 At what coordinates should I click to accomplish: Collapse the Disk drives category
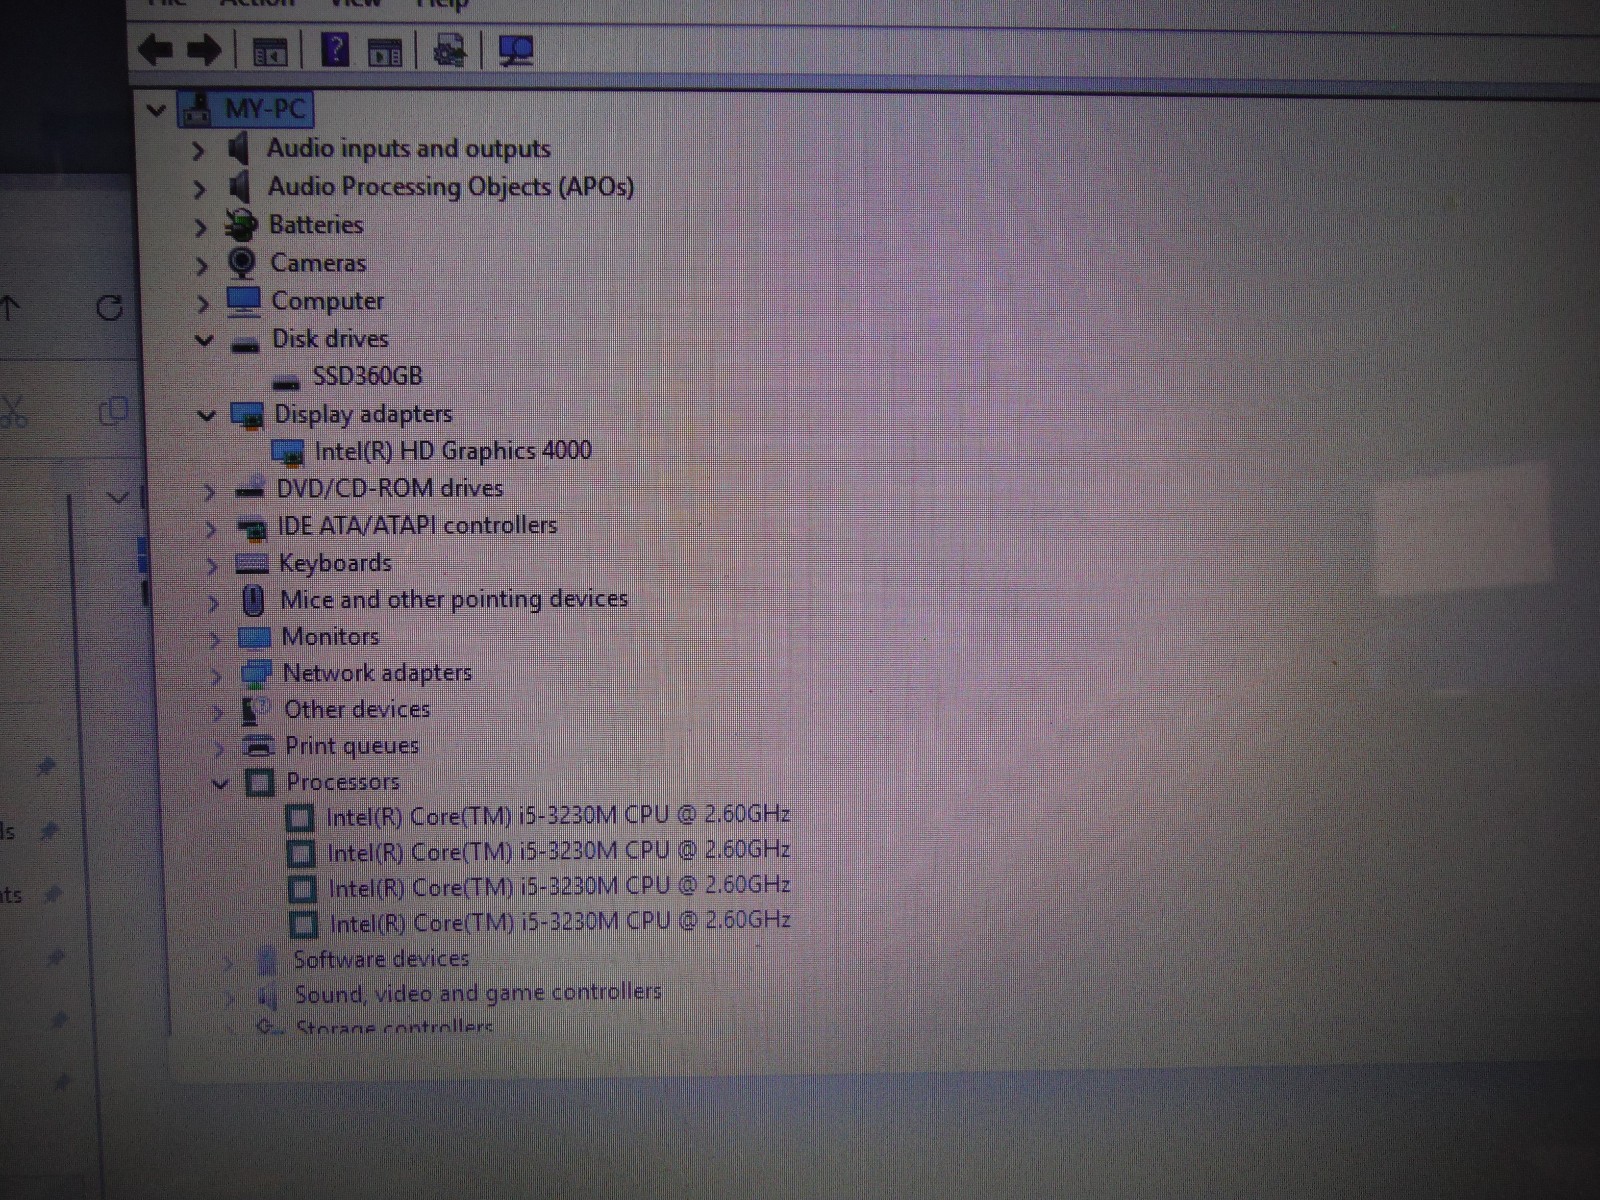[204, 340]
